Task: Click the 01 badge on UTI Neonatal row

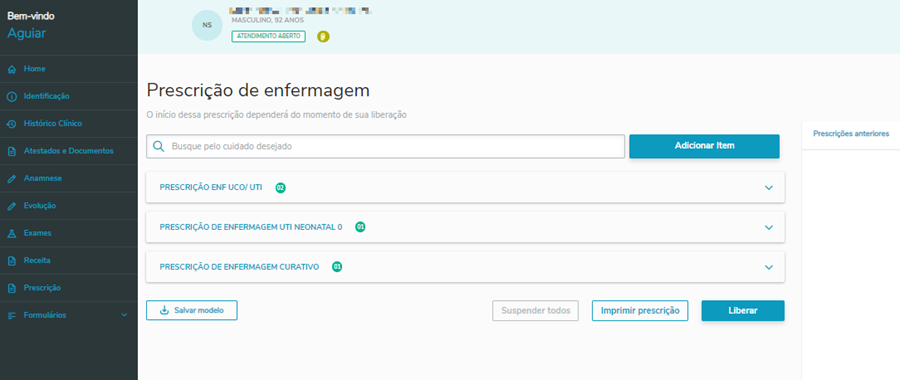Action: click(x=360, y=227)
